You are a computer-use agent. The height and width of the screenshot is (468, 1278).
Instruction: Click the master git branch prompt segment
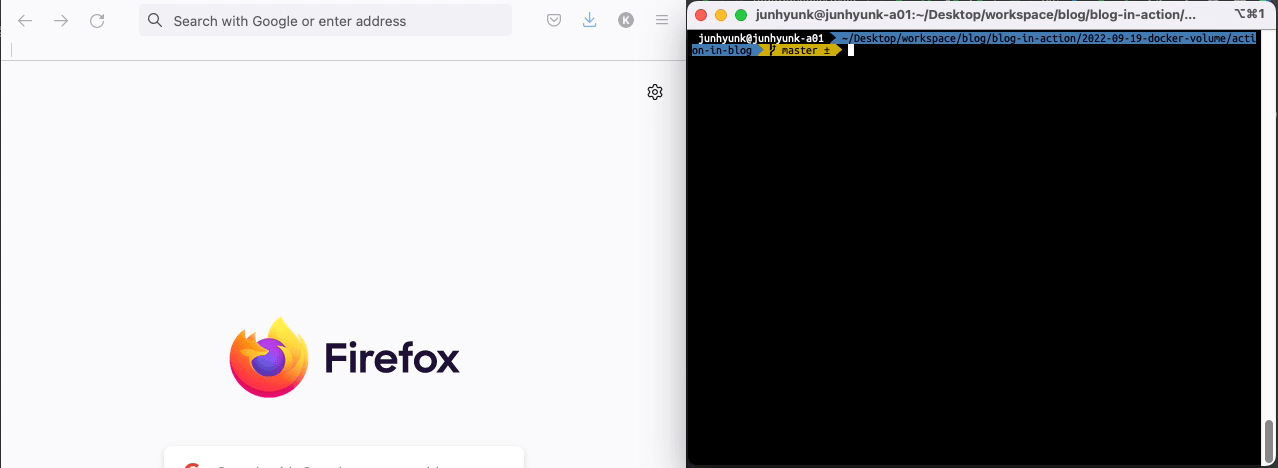[x=801, y=50]
